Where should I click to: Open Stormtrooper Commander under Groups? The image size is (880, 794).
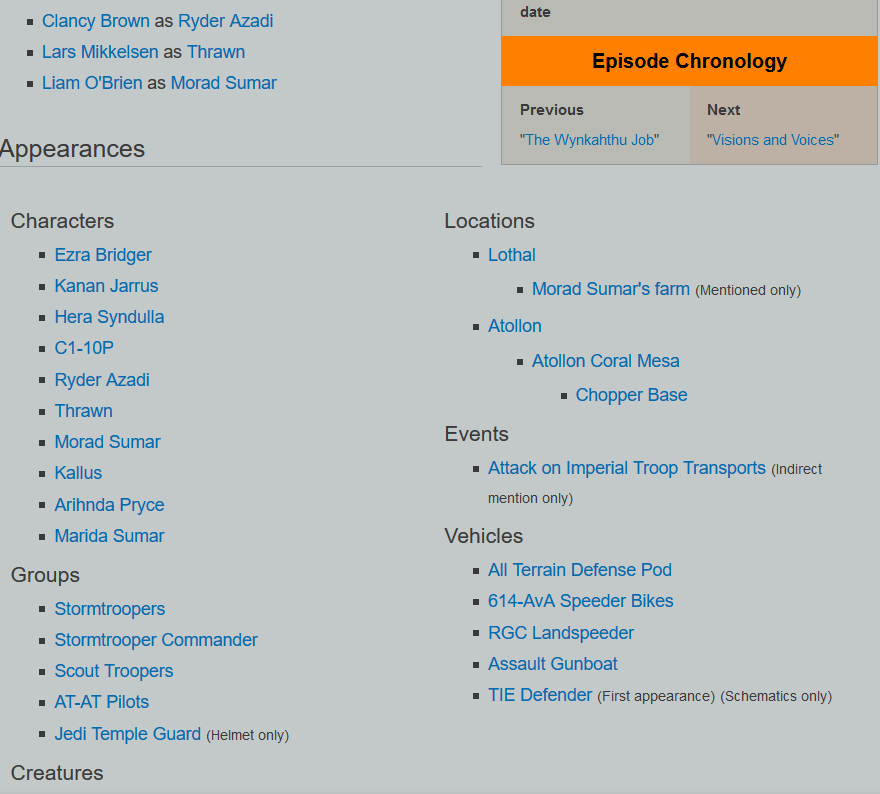[156, 640]
